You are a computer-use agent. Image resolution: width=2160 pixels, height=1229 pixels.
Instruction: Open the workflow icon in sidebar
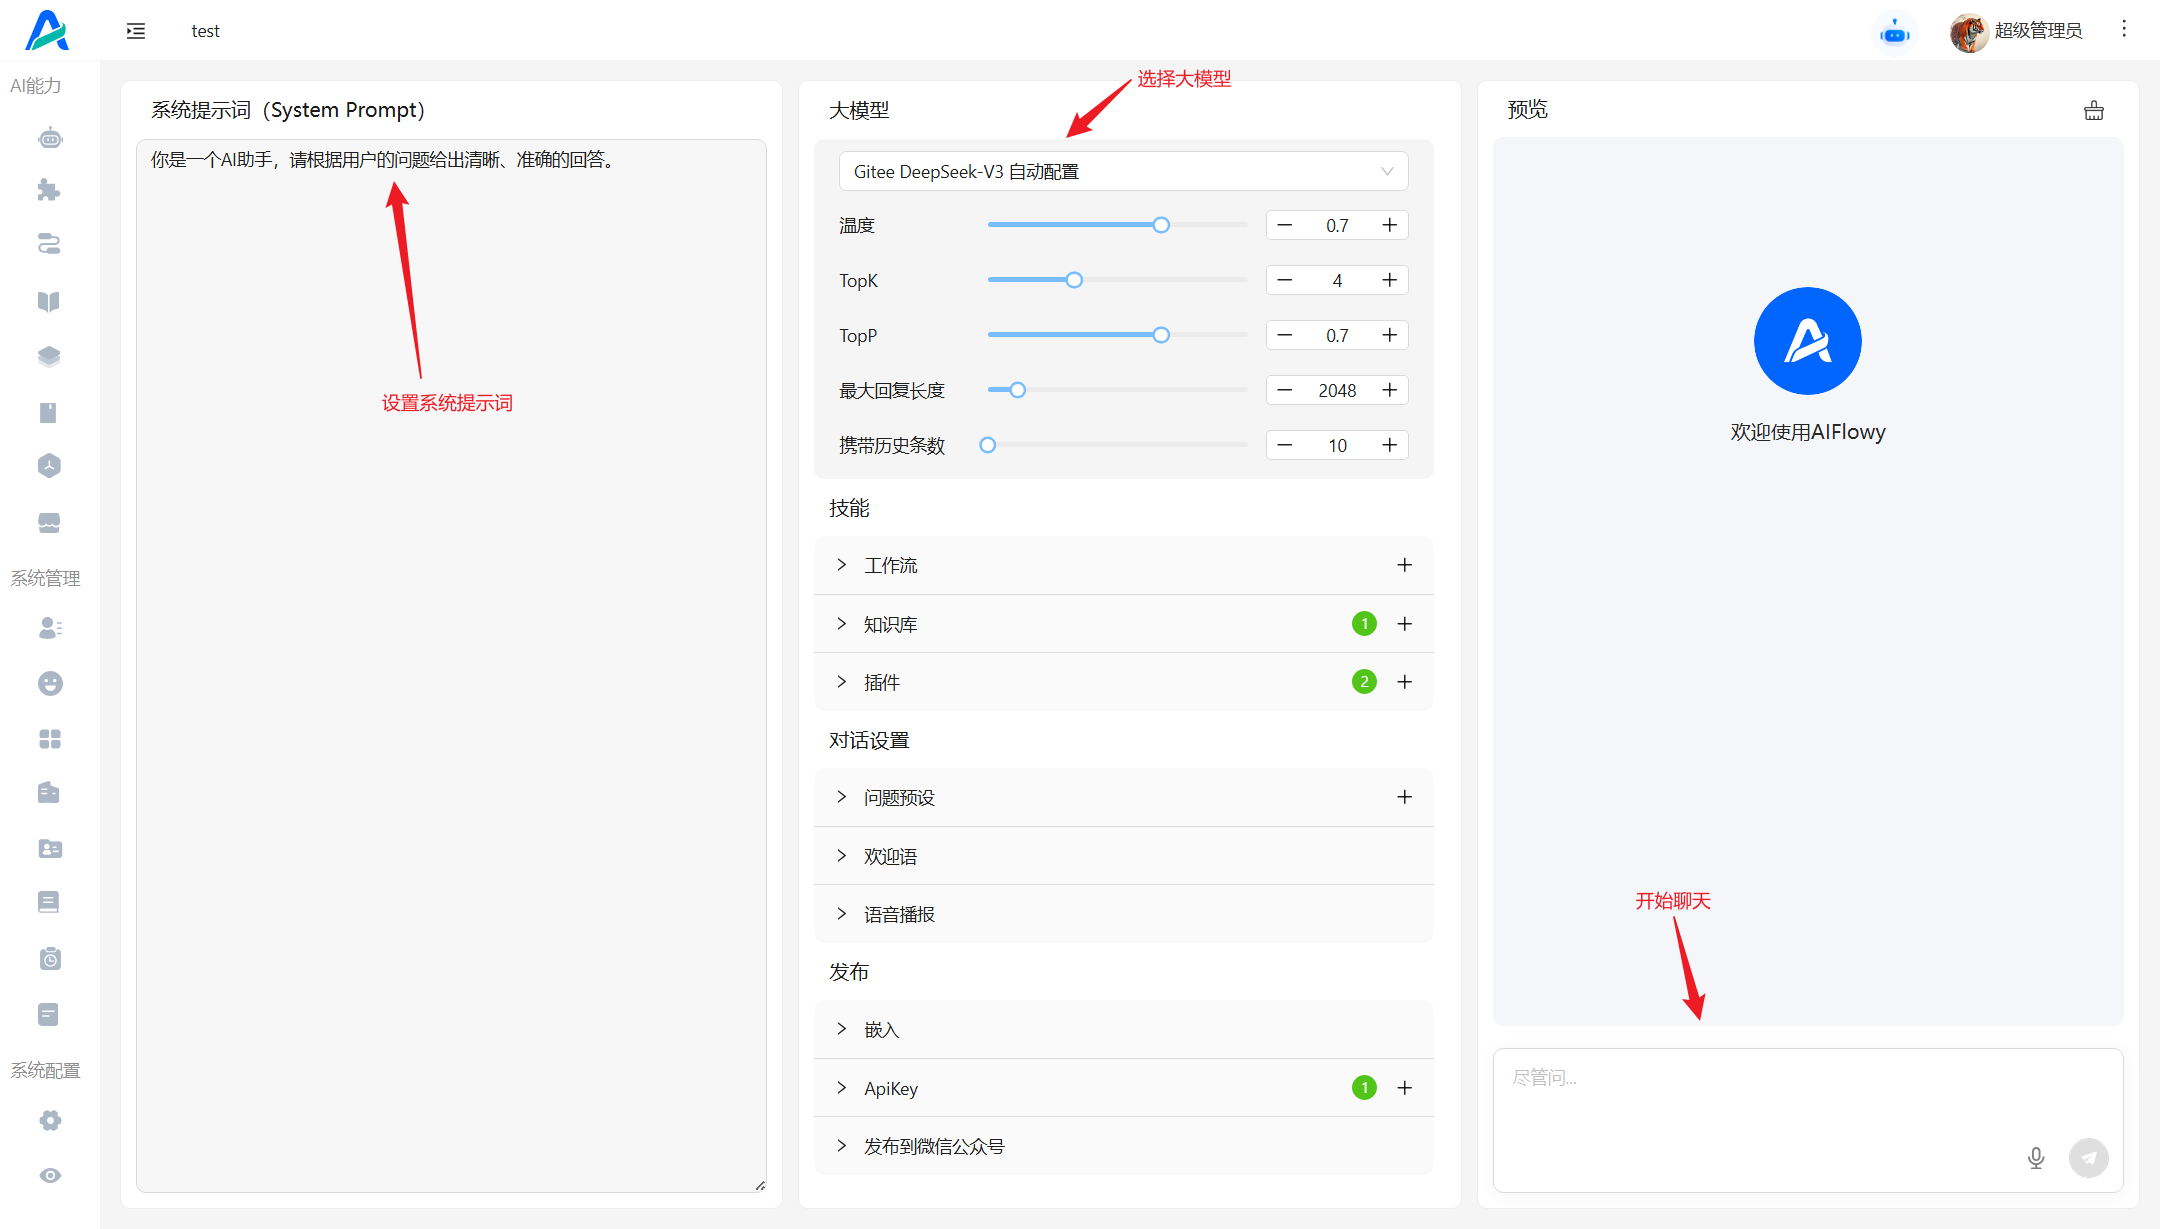tap(49, 244)
